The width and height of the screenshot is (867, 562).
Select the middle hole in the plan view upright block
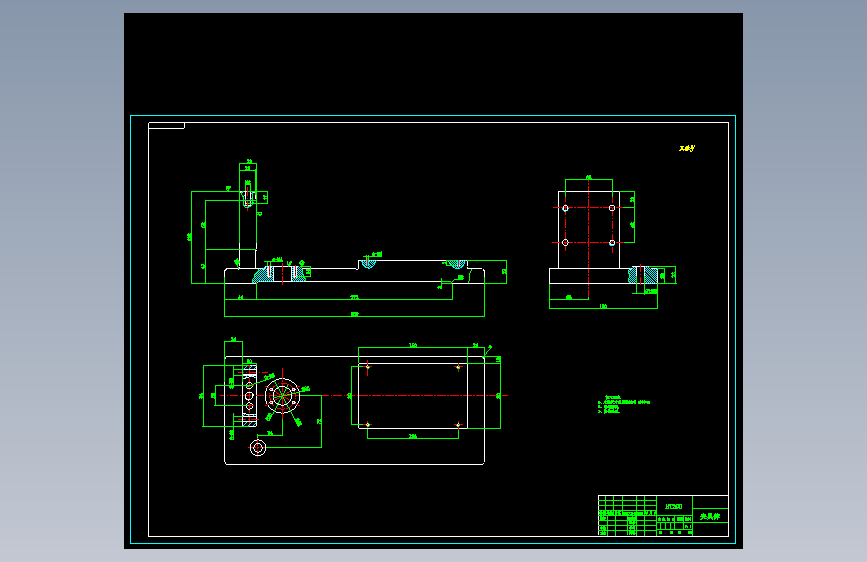249,396
